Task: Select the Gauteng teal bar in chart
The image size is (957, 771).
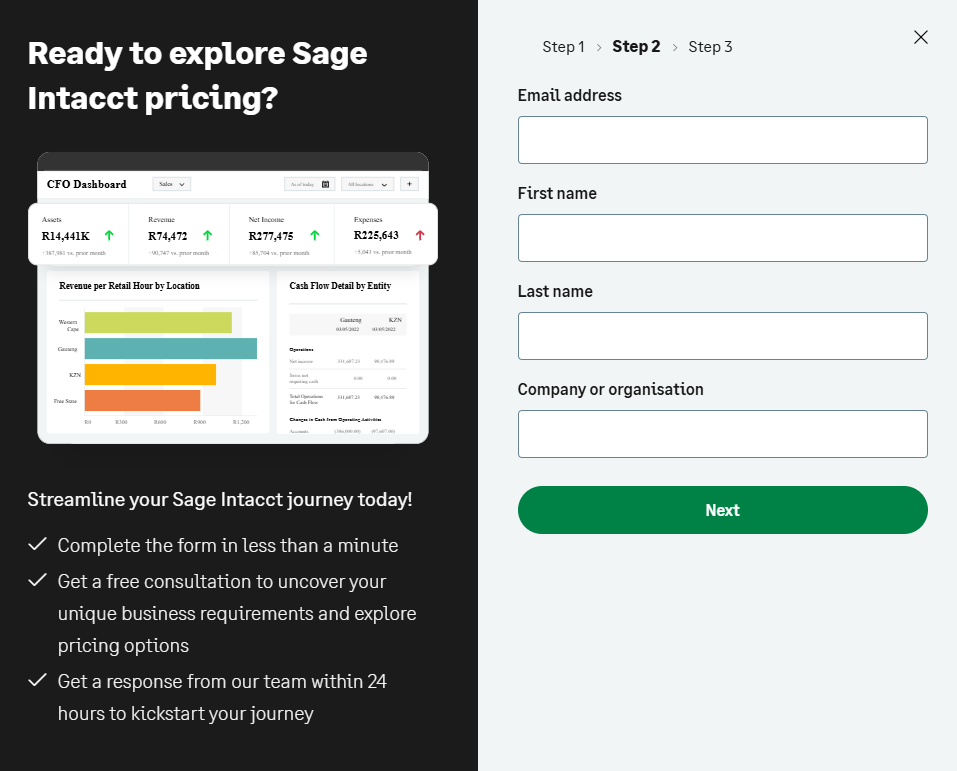Action: tap(171, 349)
